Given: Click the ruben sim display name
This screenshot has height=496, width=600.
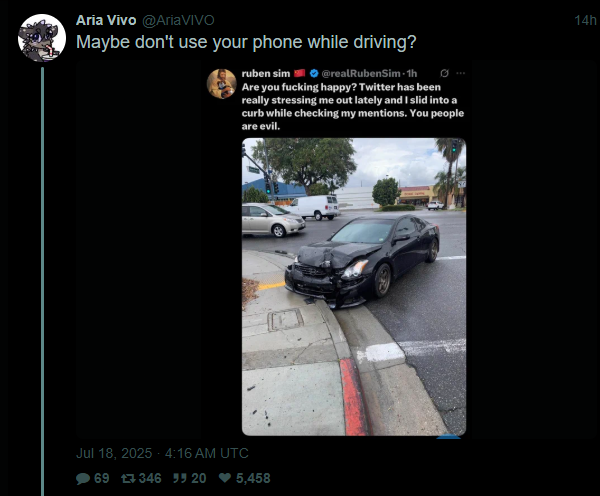Looking at the screenshot, I should click(x=266, y=73).
